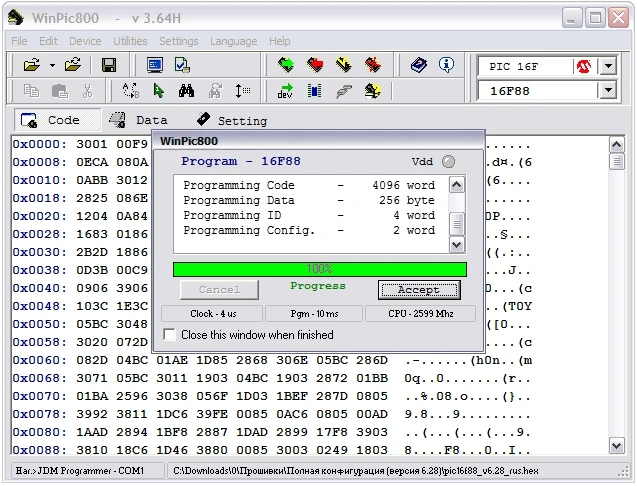Image resolution: width=637 pixels, height=486 pixels.
Task: Click the grey feather icon
Action: pos(344,91)
